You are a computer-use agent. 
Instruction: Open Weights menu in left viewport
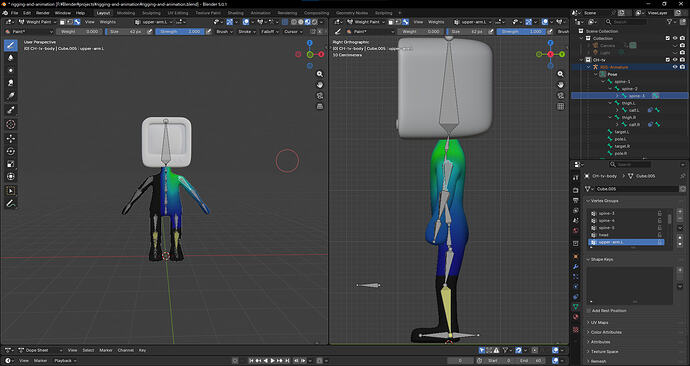(107, 22)
